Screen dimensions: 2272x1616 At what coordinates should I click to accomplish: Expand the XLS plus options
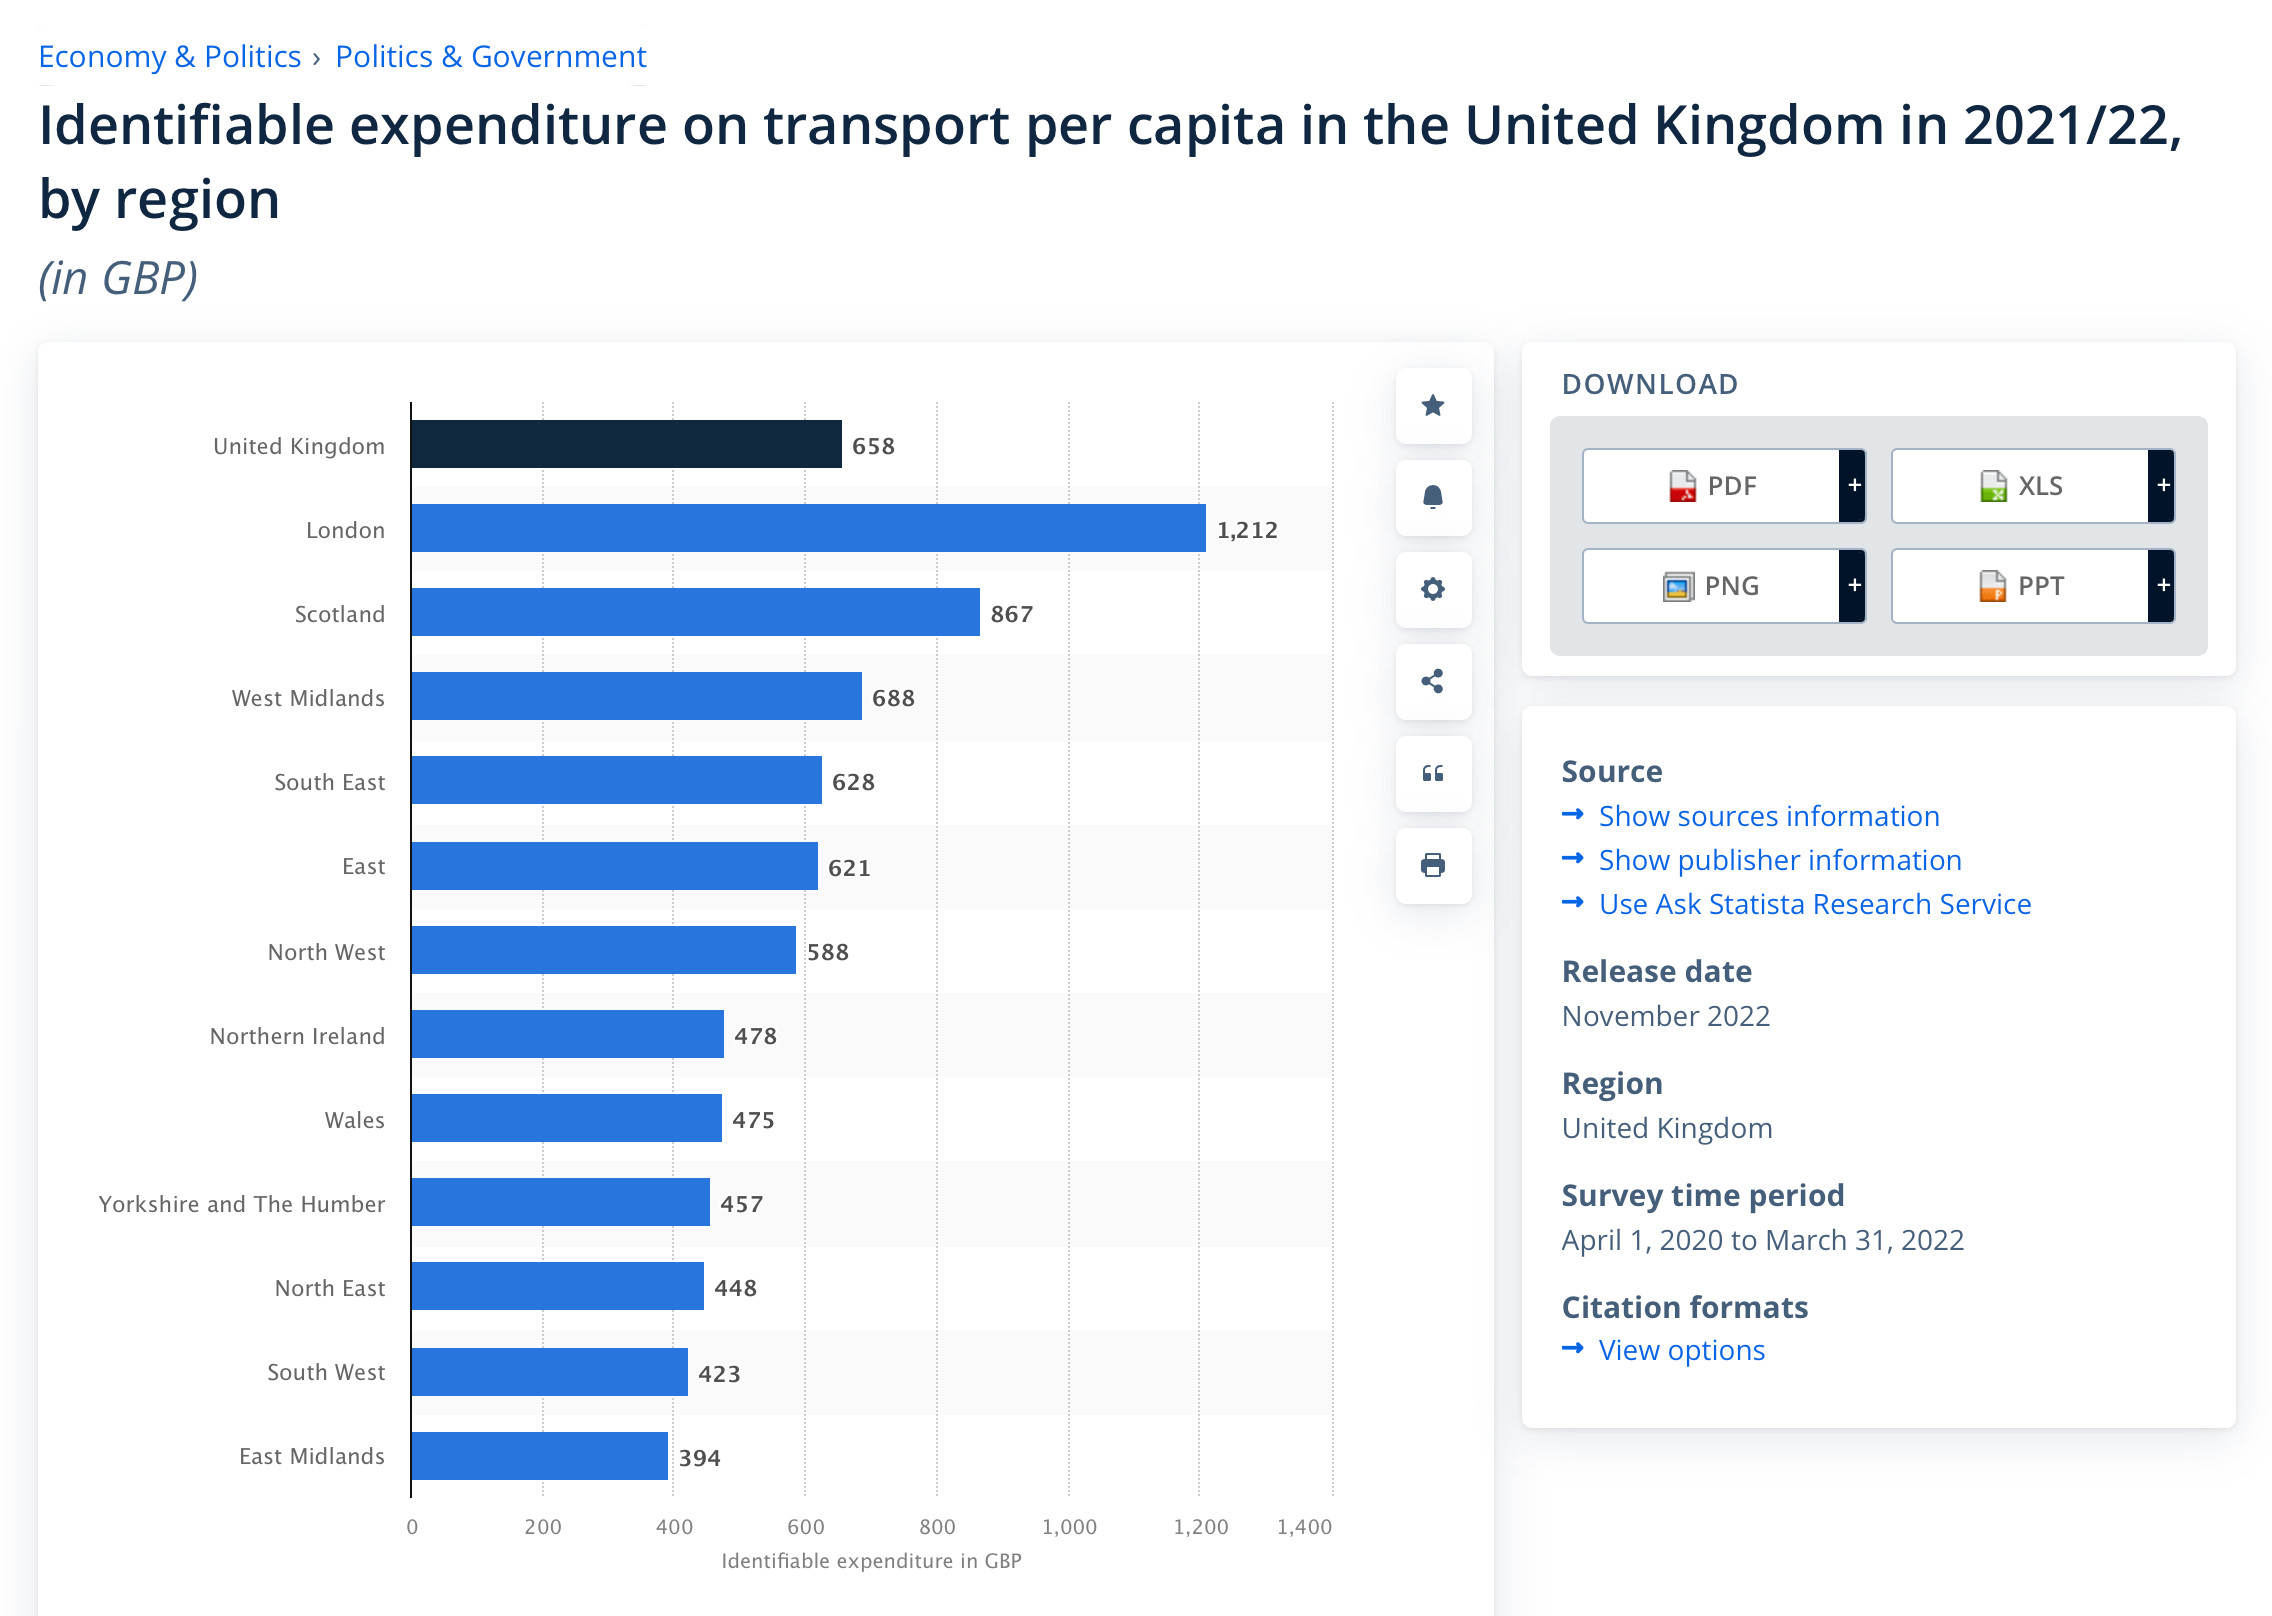point(2163,486)
